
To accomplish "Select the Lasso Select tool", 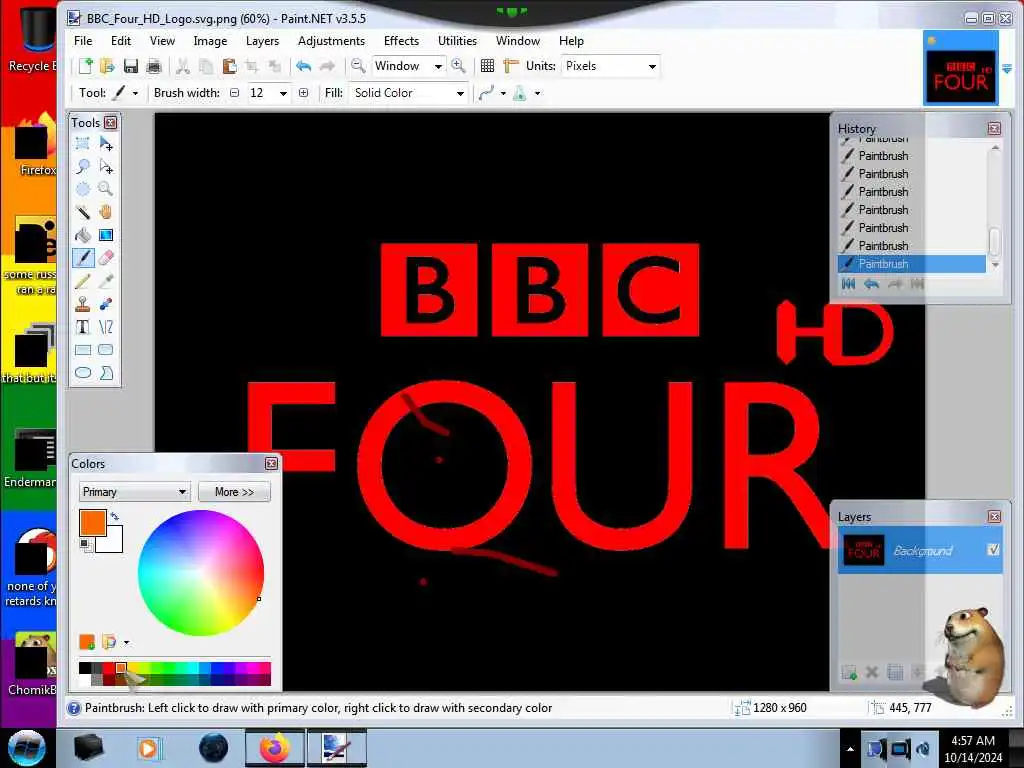I will (83, 167).
